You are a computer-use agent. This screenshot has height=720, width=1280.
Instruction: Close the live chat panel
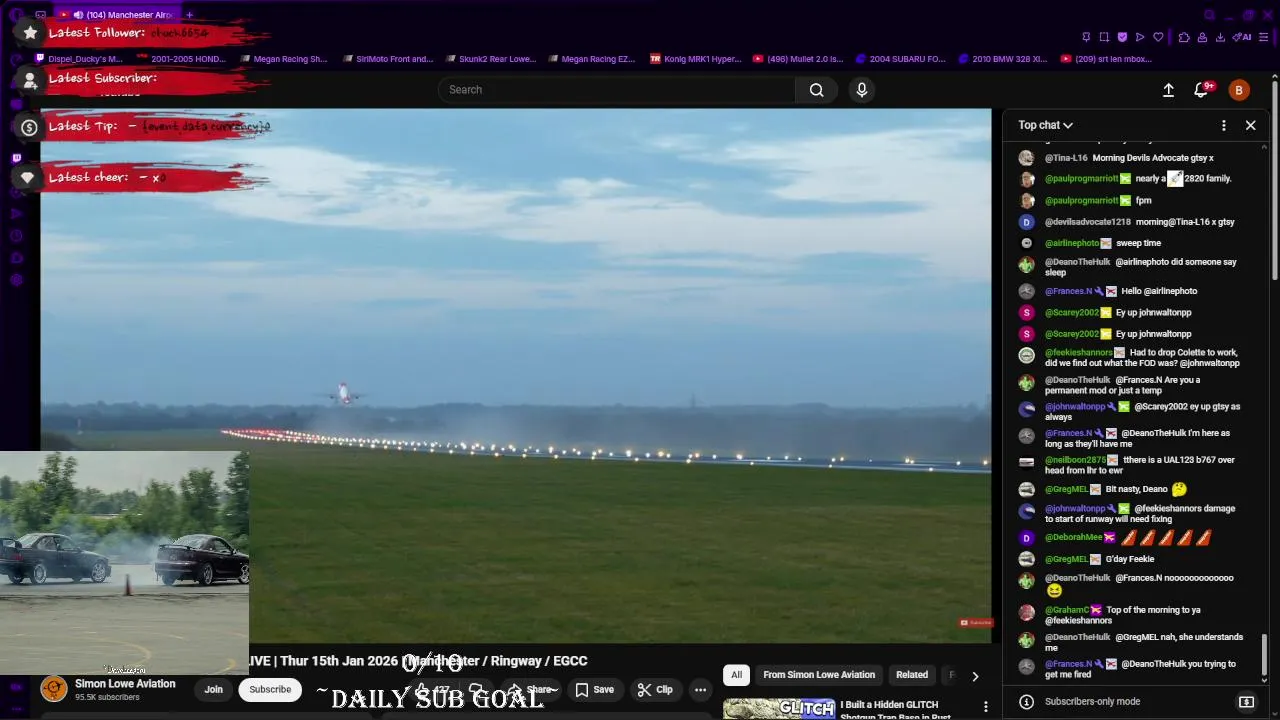coord(1250,125)
